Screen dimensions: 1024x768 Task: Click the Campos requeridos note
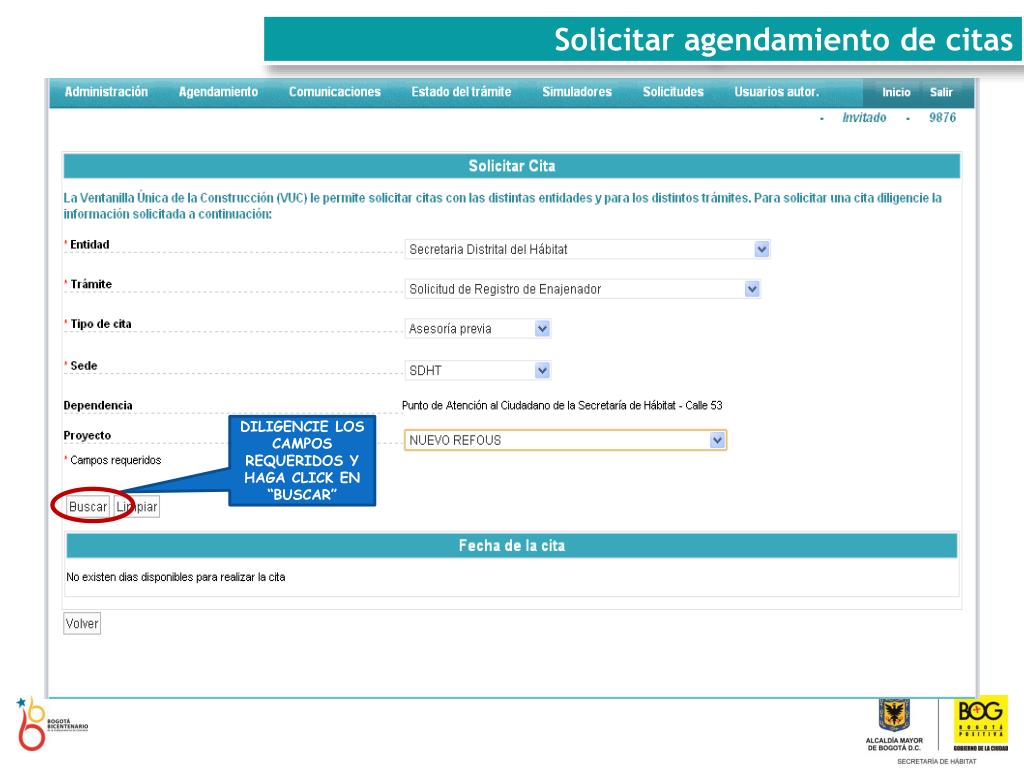tap(112, 460)
